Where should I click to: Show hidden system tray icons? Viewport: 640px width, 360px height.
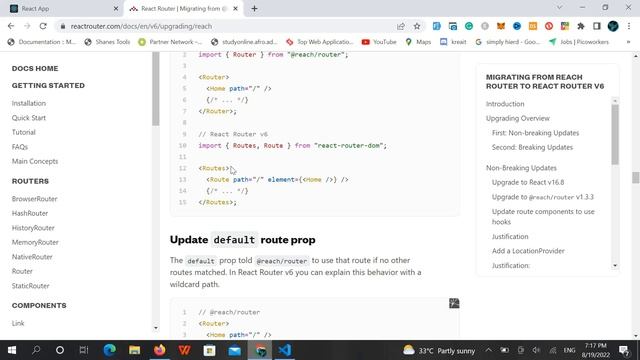pyautogui.click(x=489, y=350)
